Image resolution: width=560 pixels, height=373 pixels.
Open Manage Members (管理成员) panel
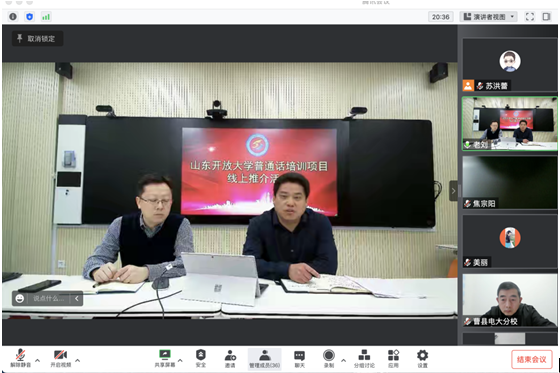(265, 358)
